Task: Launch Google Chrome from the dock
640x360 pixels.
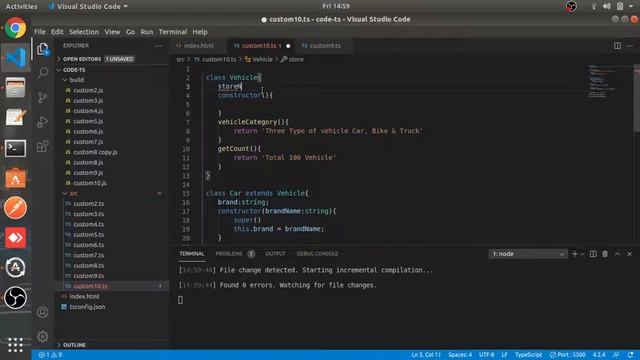Action: click(x=16, y=28)
